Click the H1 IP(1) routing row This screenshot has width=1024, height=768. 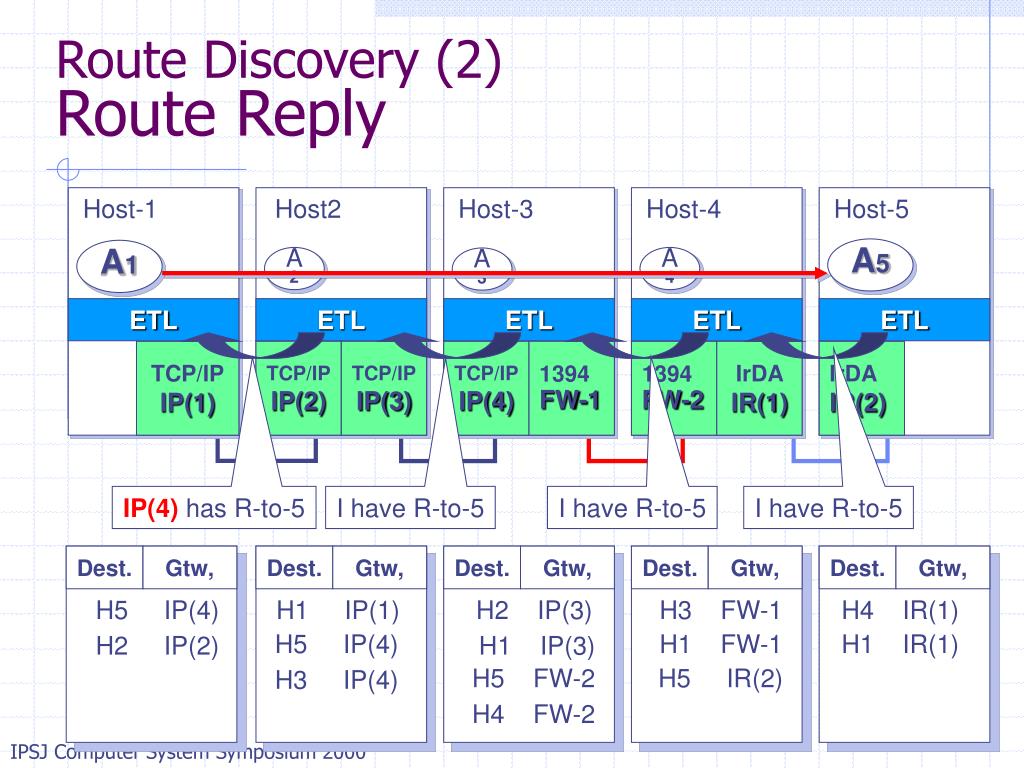coord(338,611)
